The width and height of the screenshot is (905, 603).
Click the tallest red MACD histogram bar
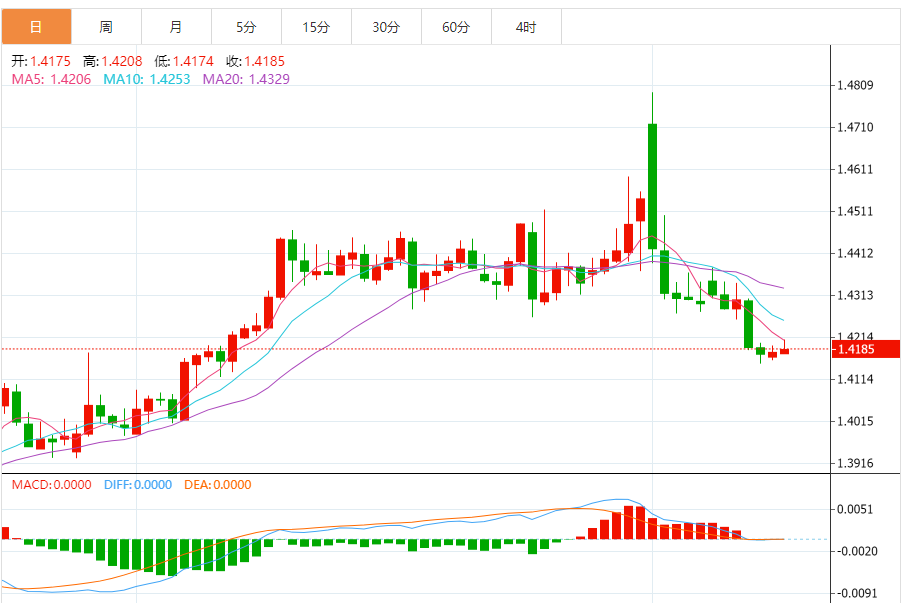(x=629, y=523)
